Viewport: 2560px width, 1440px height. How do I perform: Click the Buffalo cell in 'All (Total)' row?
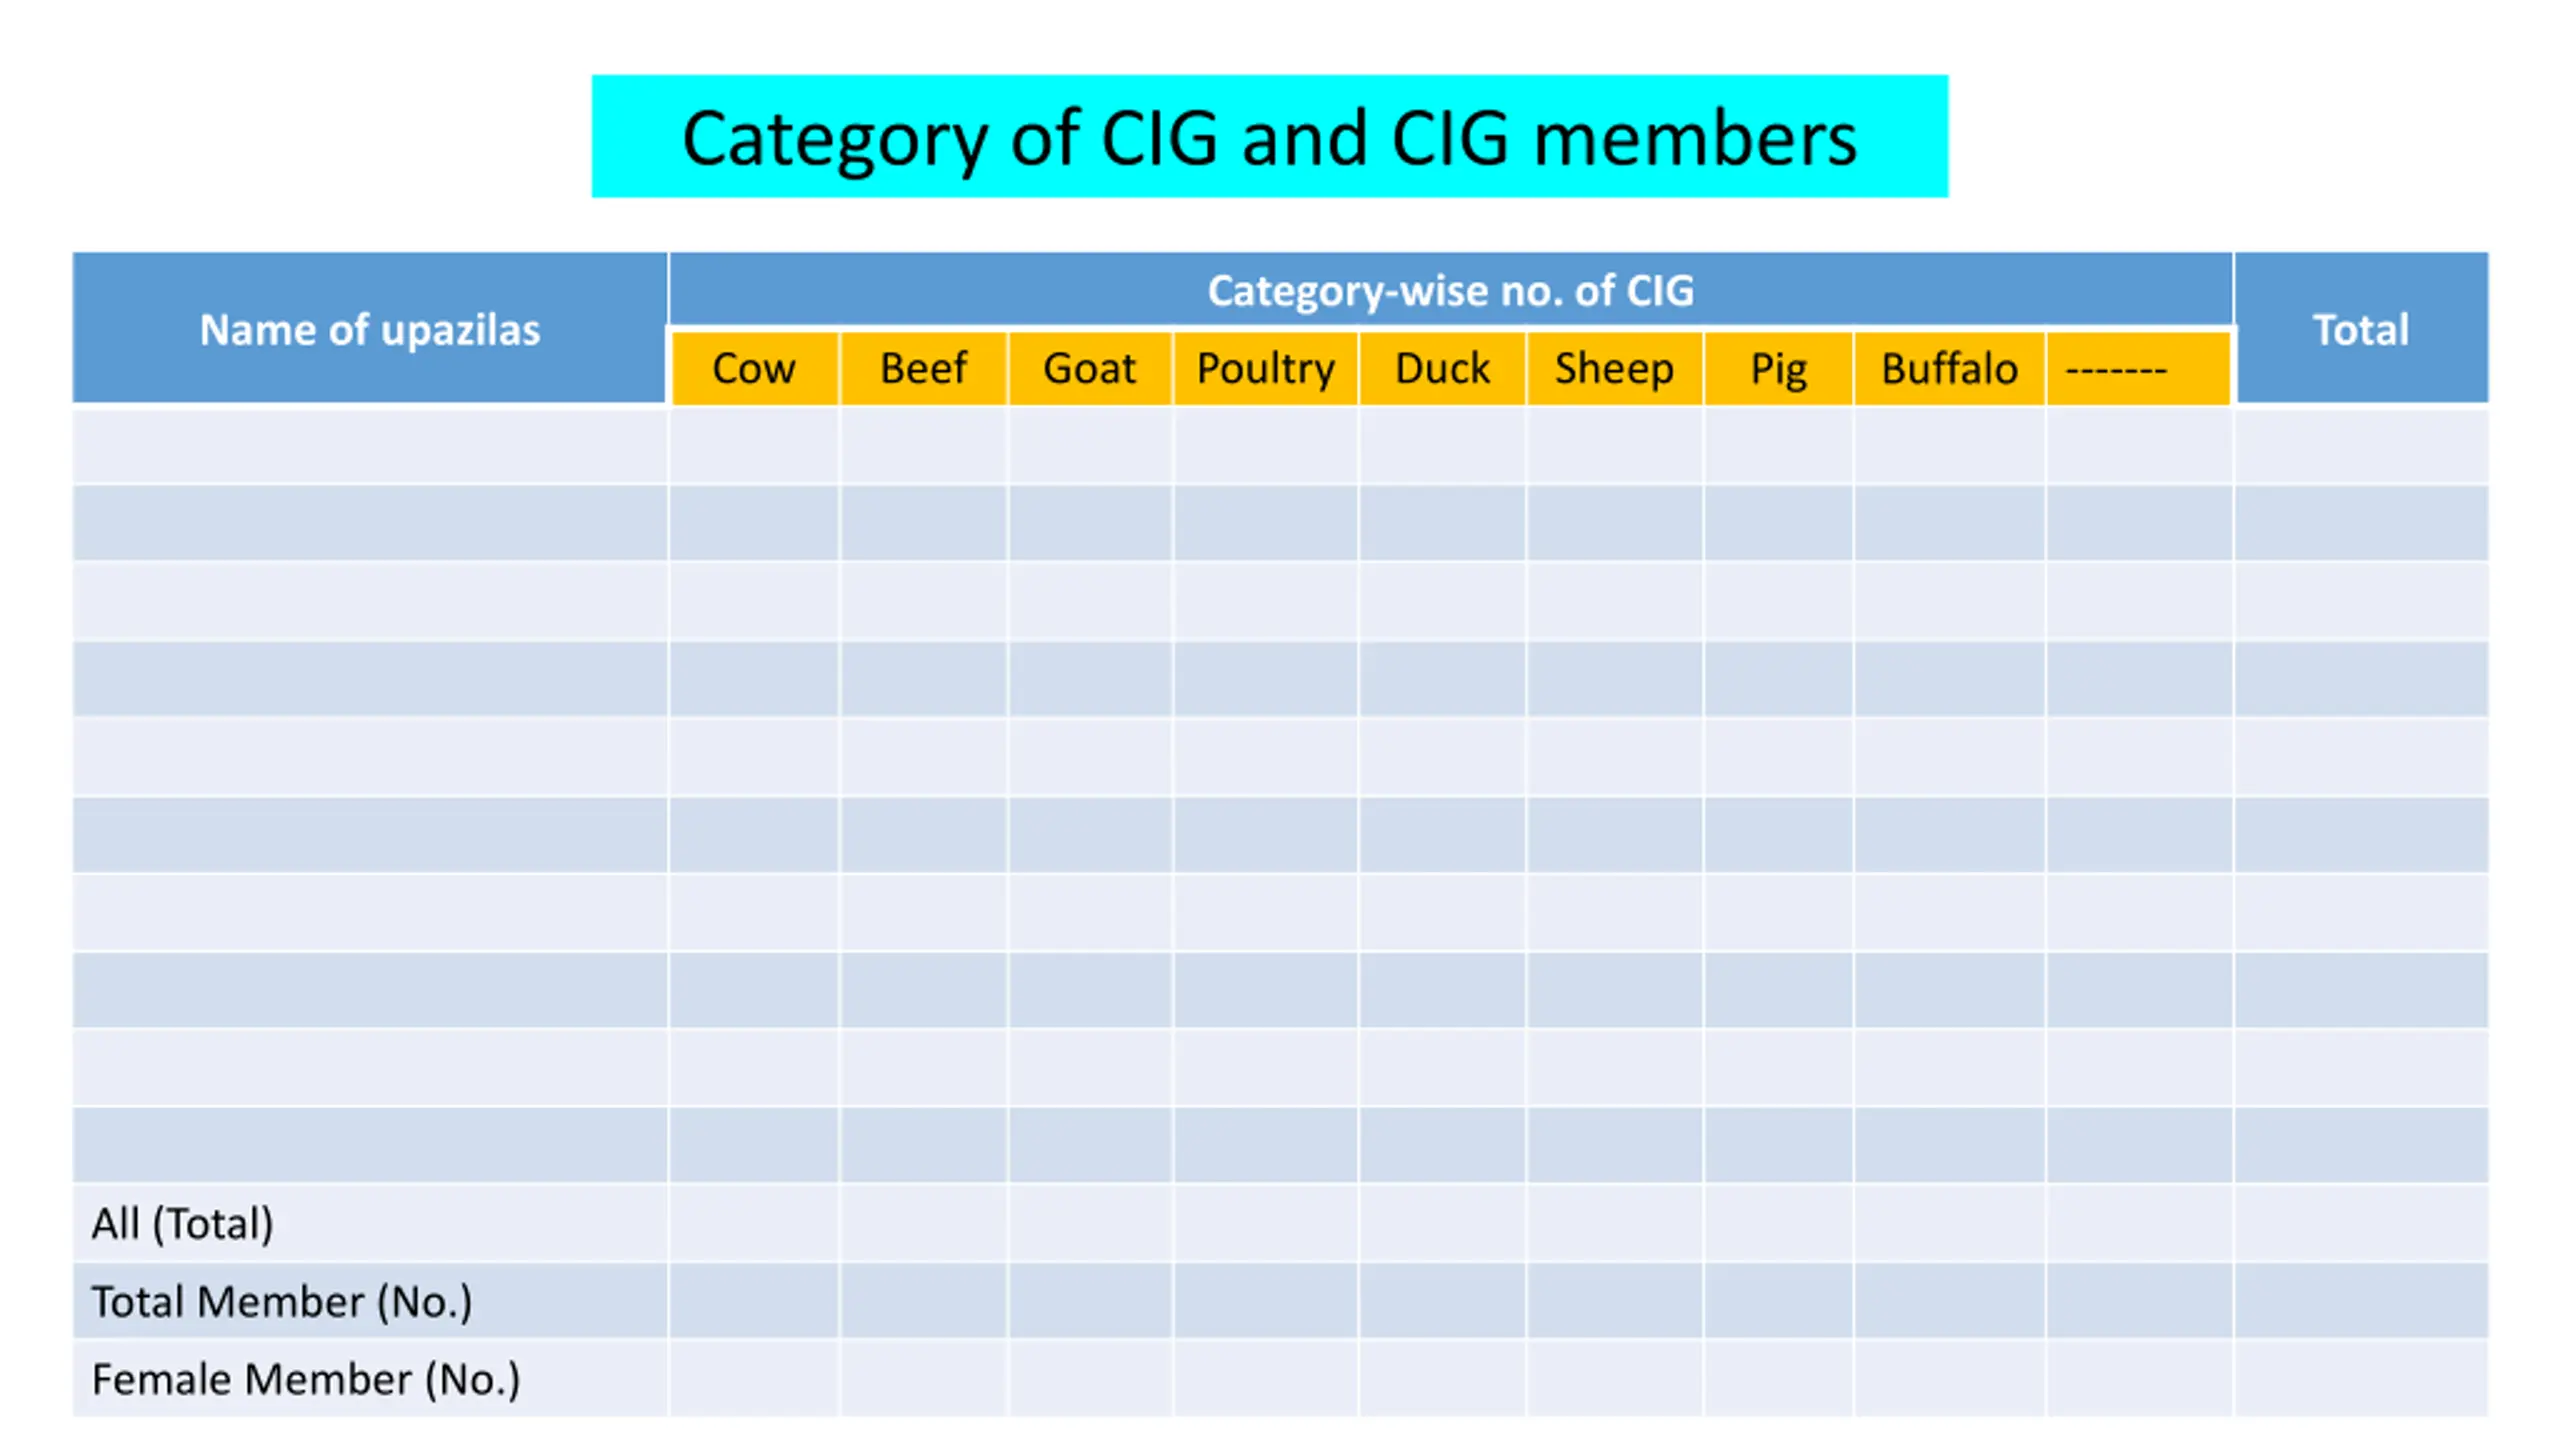[x=1949, y=1223]
